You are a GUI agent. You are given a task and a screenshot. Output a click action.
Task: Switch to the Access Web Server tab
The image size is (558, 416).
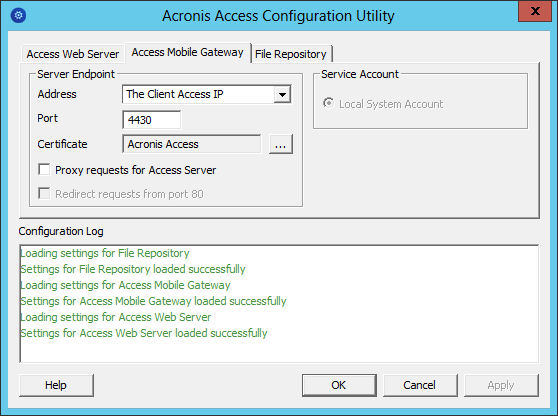(x=73, y=54)
